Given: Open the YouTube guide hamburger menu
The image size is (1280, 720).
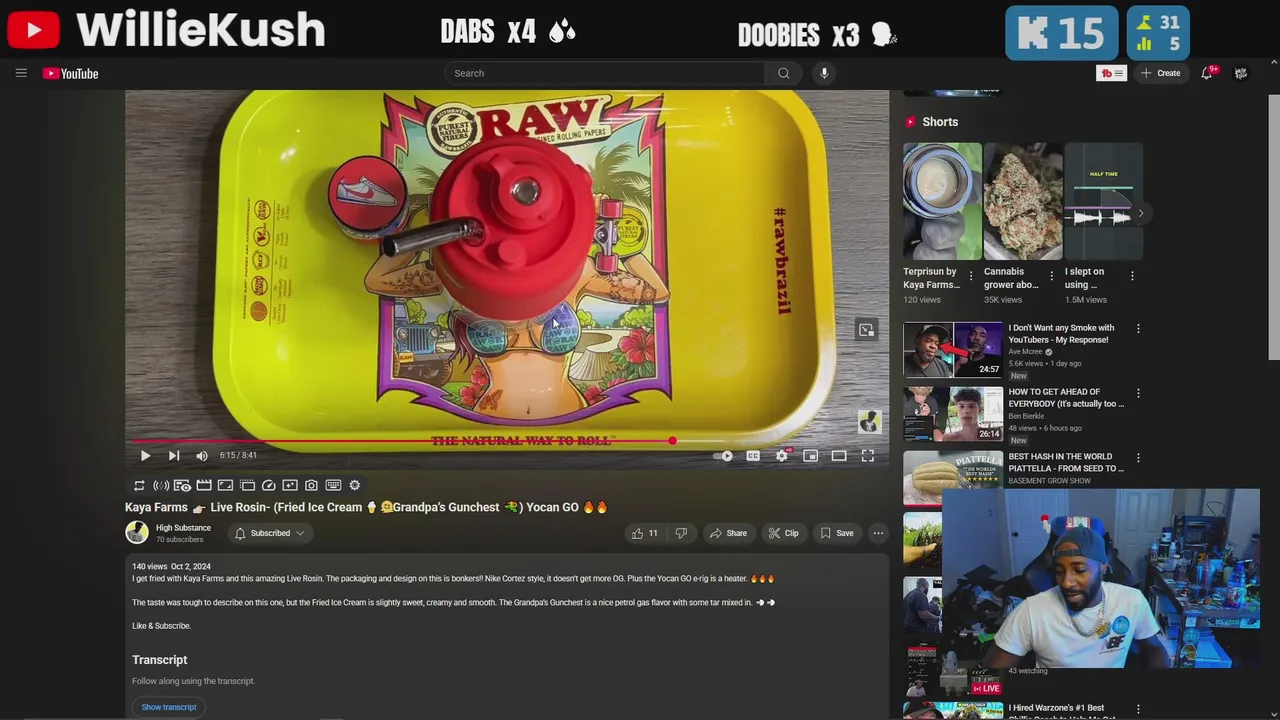Looking at the screenshot, I should (x=21, y=73).
